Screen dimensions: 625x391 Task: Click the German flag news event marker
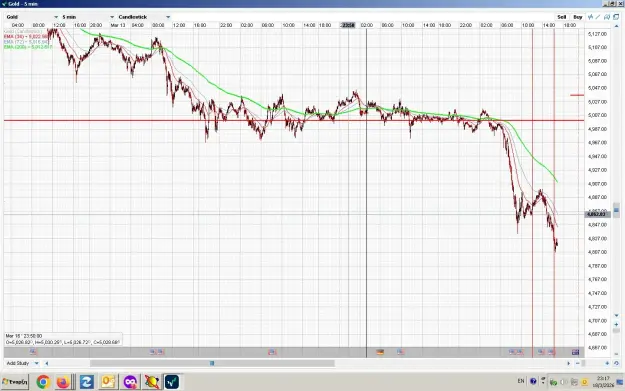380,352
